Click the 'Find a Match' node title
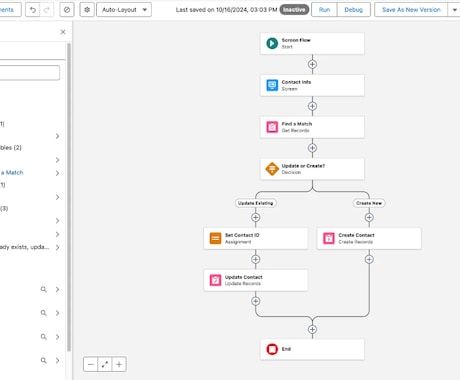 (297, 124)
